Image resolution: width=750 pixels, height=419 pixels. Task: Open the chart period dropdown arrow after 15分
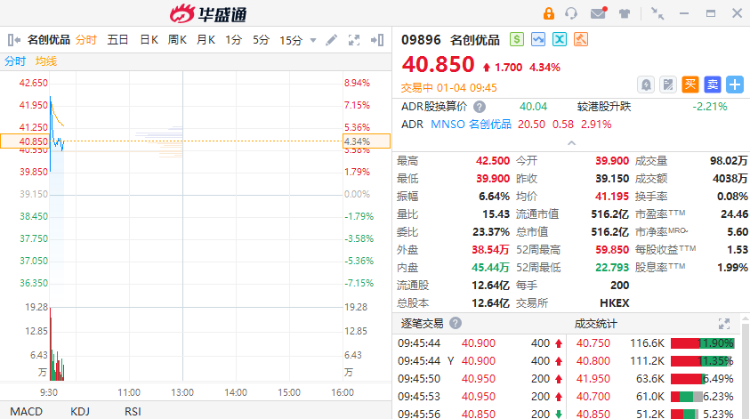pos(313,40)
